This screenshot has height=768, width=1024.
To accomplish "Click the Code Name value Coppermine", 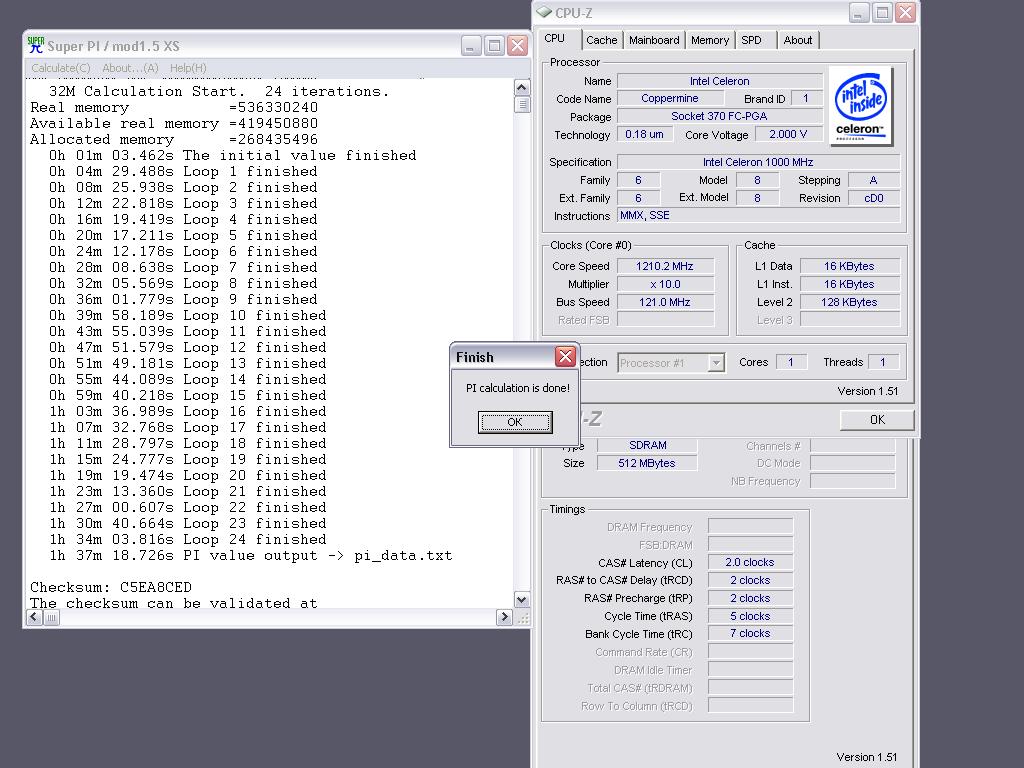I will pyautogui.click(x=670, y=98).
